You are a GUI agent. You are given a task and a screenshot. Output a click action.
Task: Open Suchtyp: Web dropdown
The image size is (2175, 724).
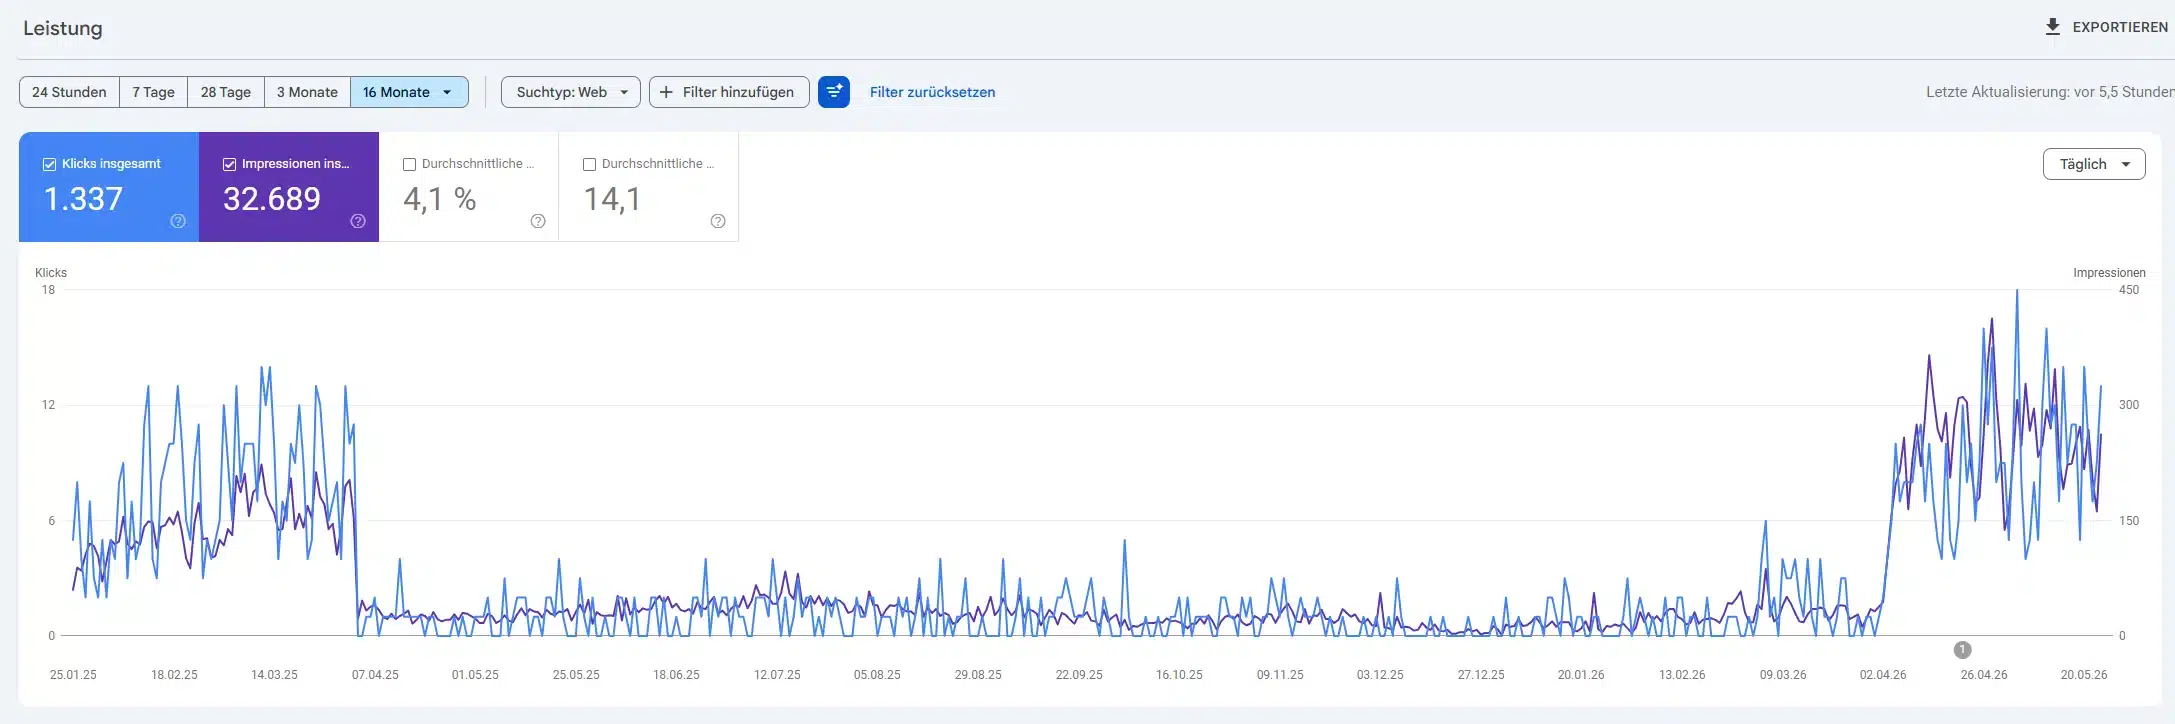pos(571,92)
